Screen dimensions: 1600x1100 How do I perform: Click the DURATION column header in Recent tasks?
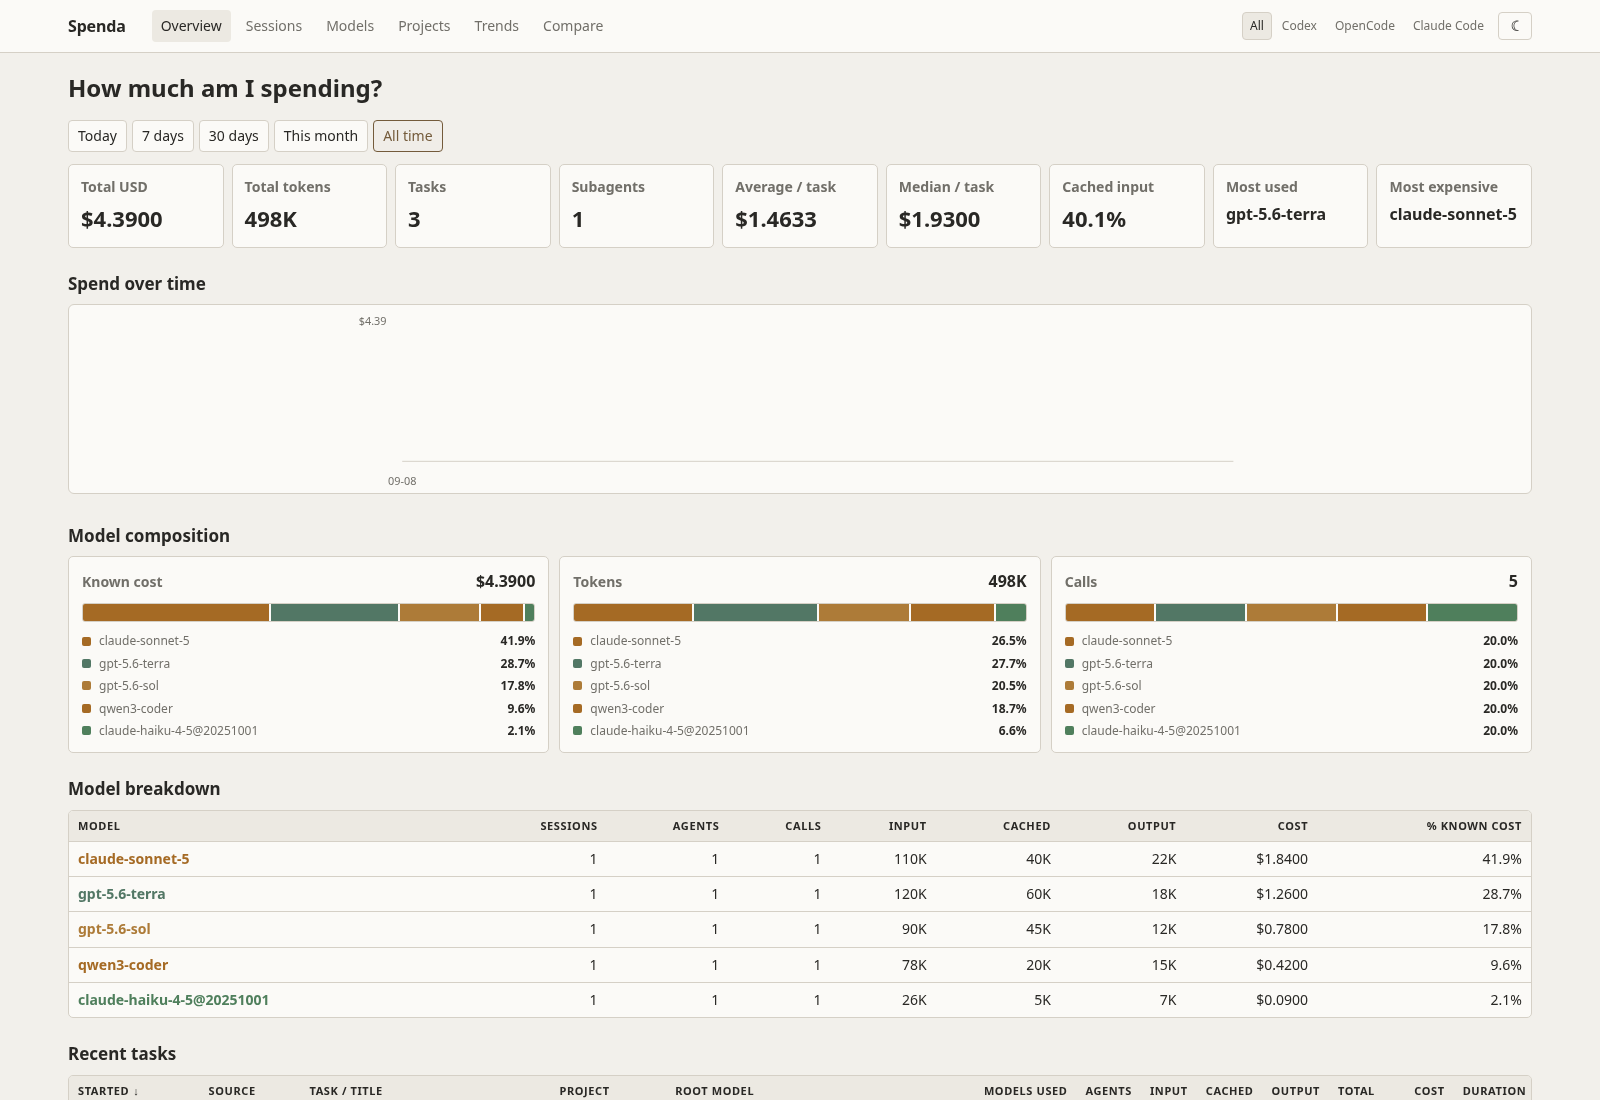coord(1494,1091)
